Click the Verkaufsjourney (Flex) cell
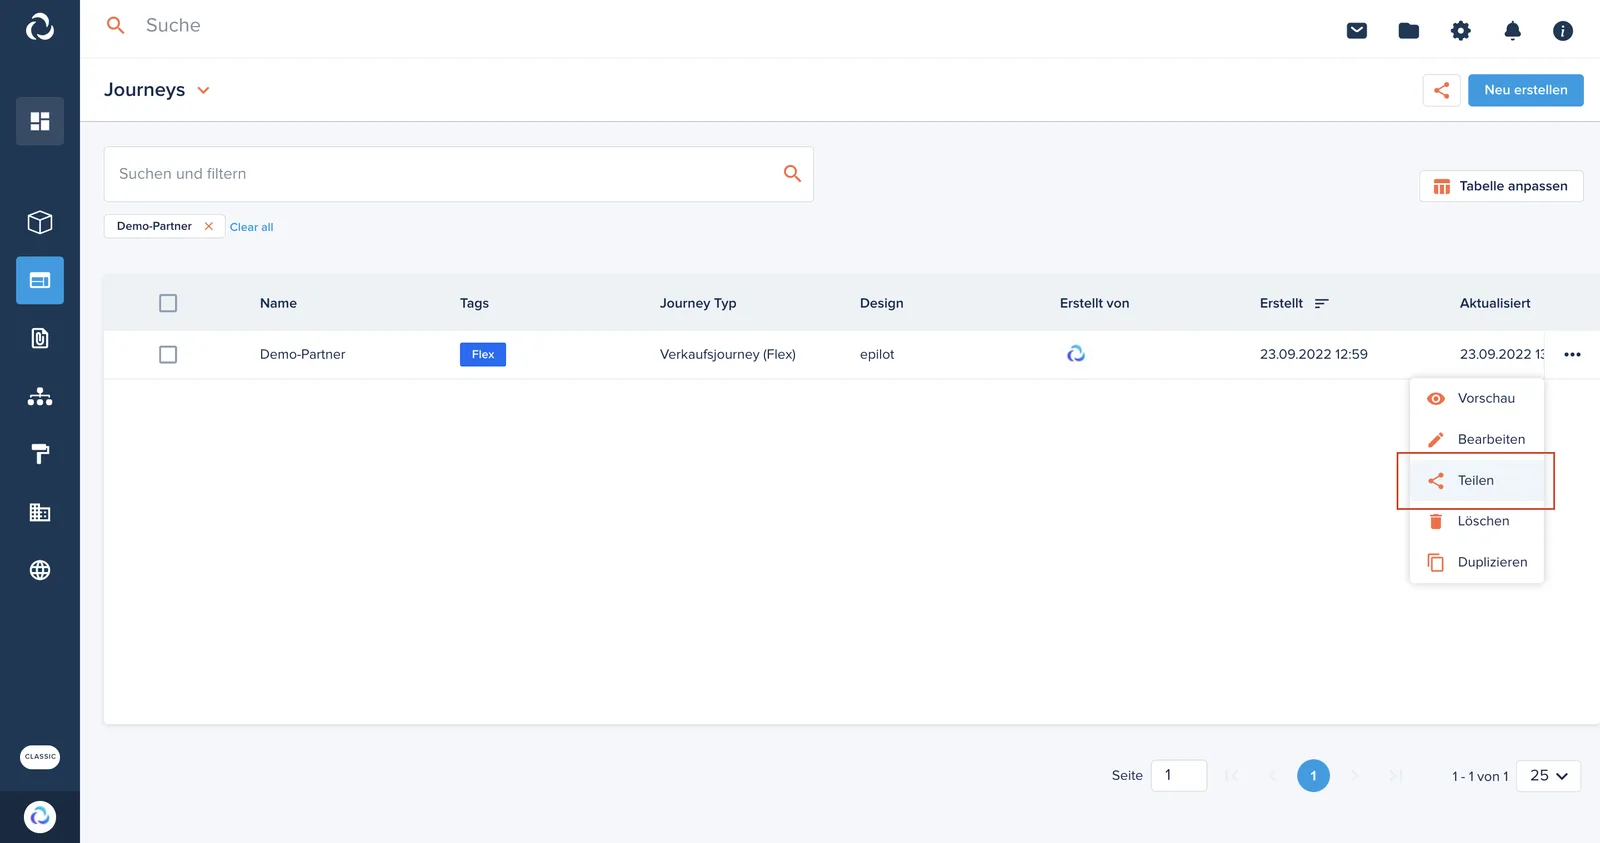 728,355
